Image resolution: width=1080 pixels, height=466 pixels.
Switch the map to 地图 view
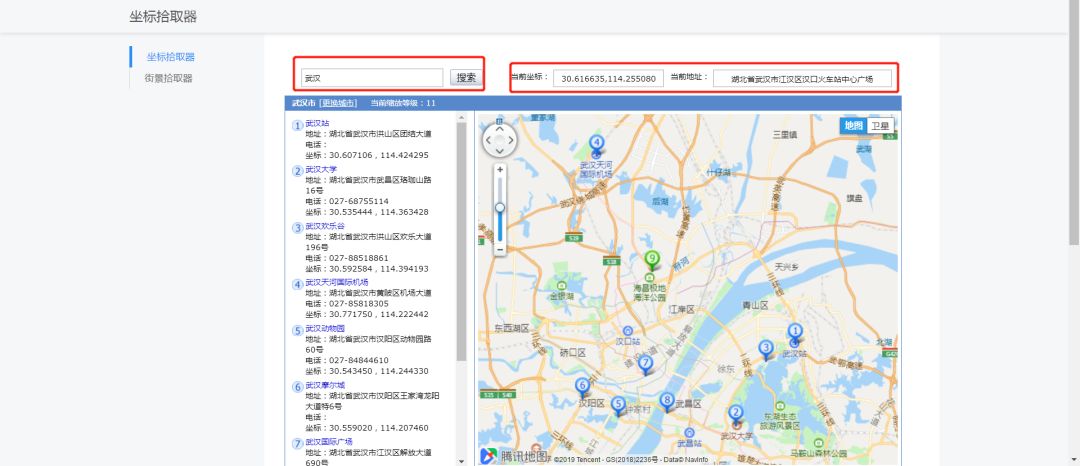pyautogui.click(x=853, y=125)
